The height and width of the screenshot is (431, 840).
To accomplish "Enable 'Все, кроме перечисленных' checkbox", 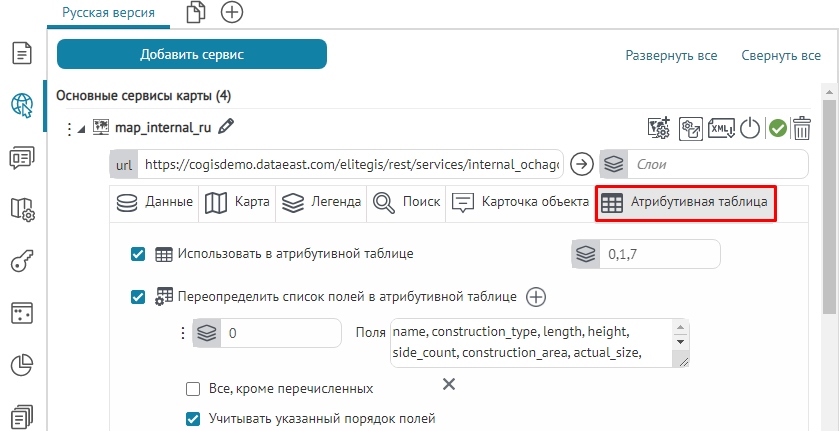I will (194, 388).
